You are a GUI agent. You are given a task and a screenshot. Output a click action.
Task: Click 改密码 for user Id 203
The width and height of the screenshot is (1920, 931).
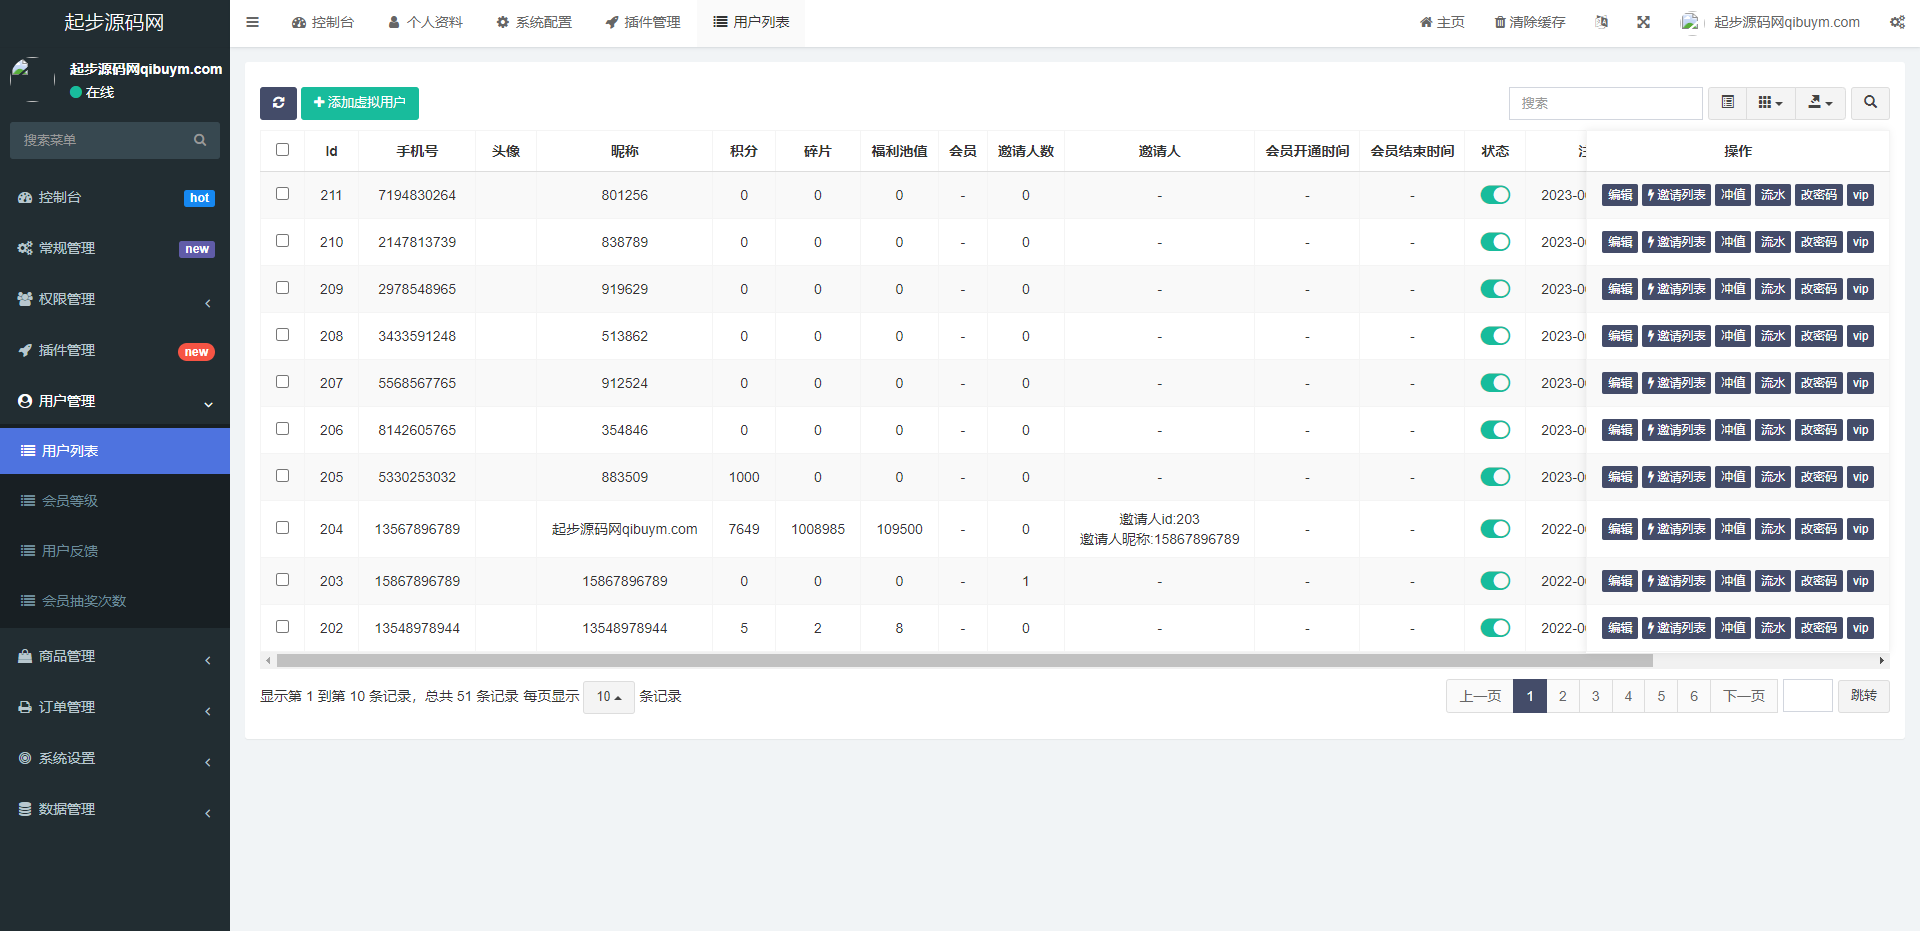coord(1819,581)
